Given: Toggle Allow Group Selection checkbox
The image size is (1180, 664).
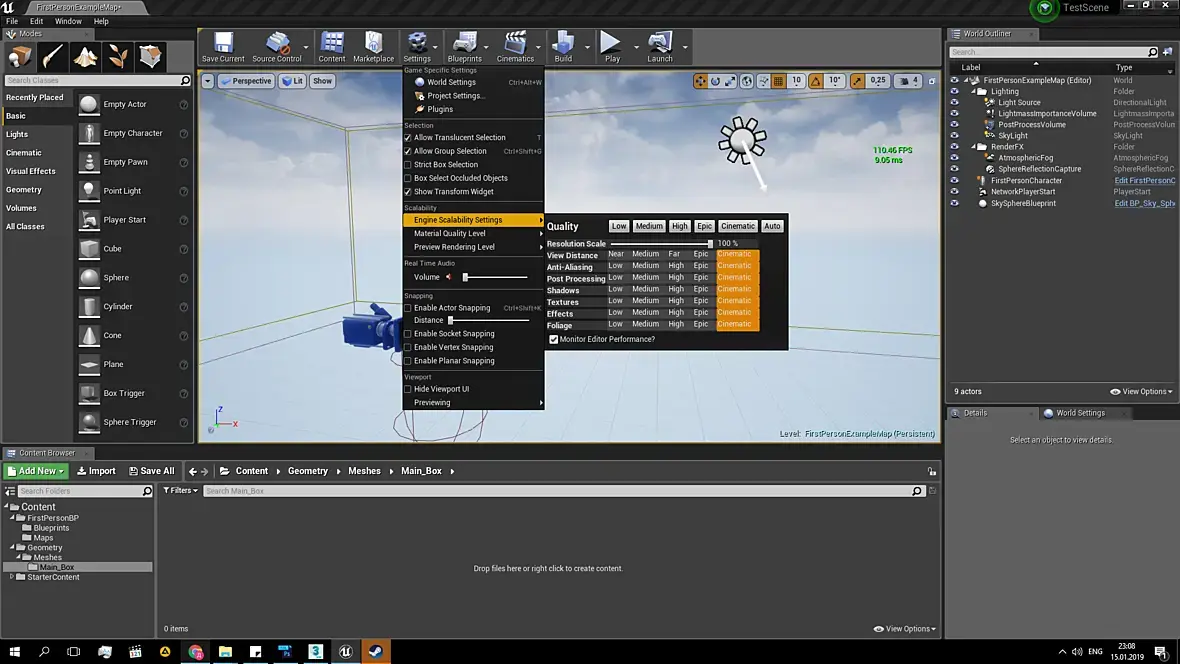Looking at the screenshot, I should 408,151.
